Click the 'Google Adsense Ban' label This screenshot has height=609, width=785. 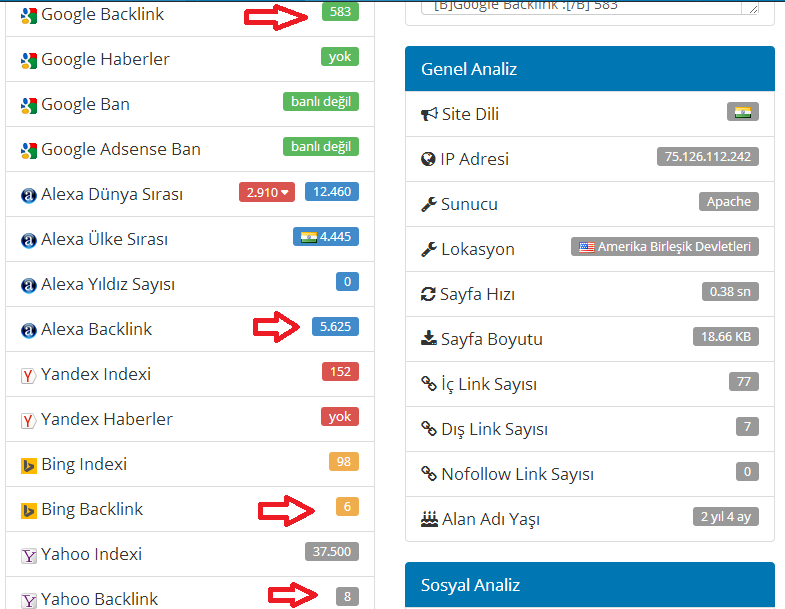(121, 149)
